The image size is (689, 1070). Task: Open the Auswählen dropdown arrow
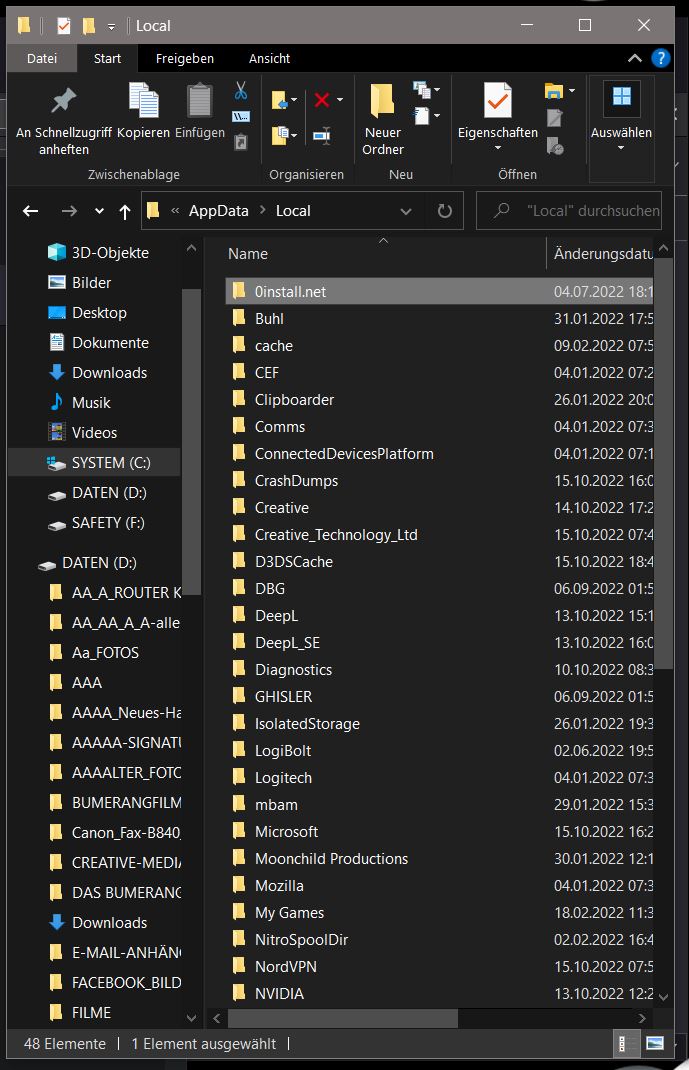[621, 148]
